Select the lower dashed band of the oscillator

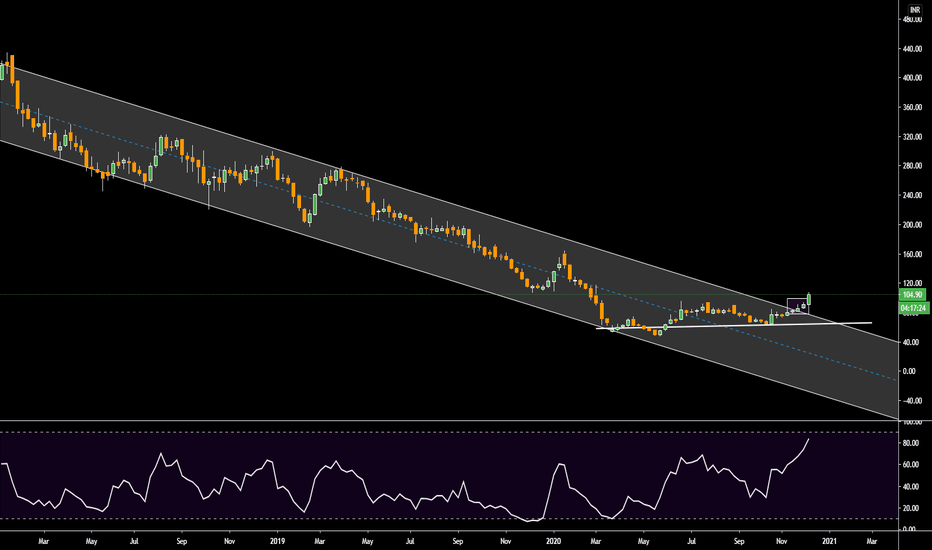click(x=448, y=519)
